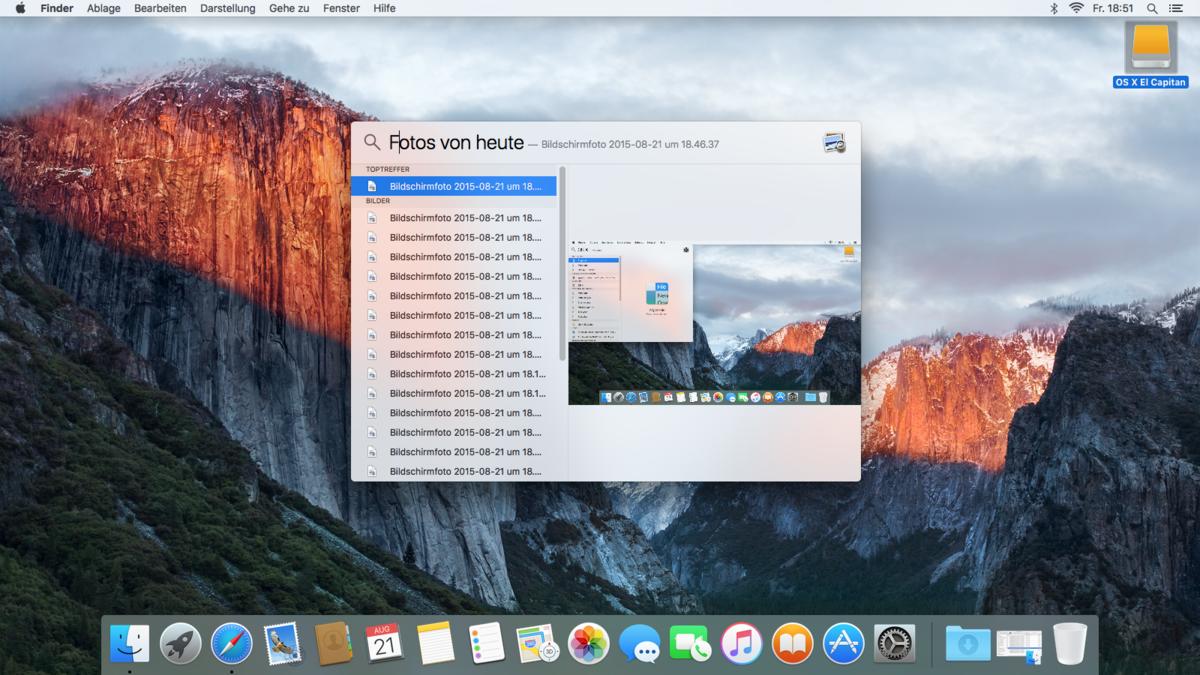Screen dimensions: 1200x675
Task: Open the Ablage menu
Action: coord(104,8)
